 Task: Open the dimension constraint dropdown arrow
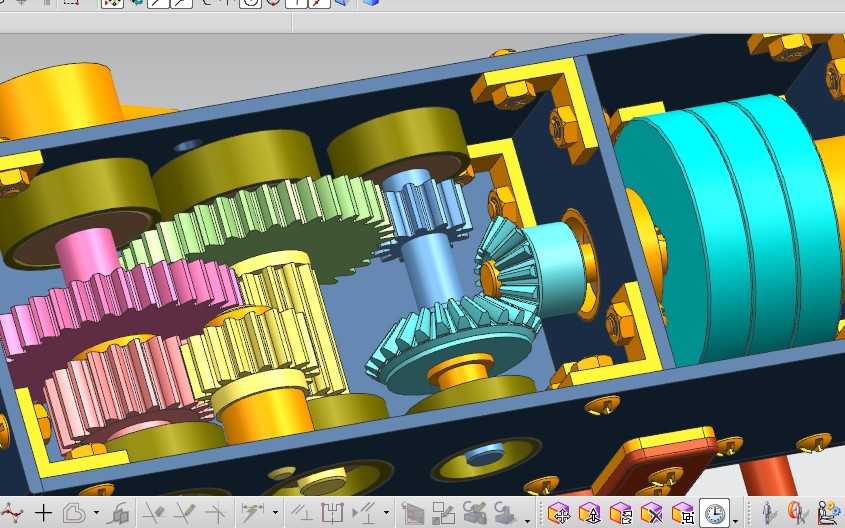[275, 513]
